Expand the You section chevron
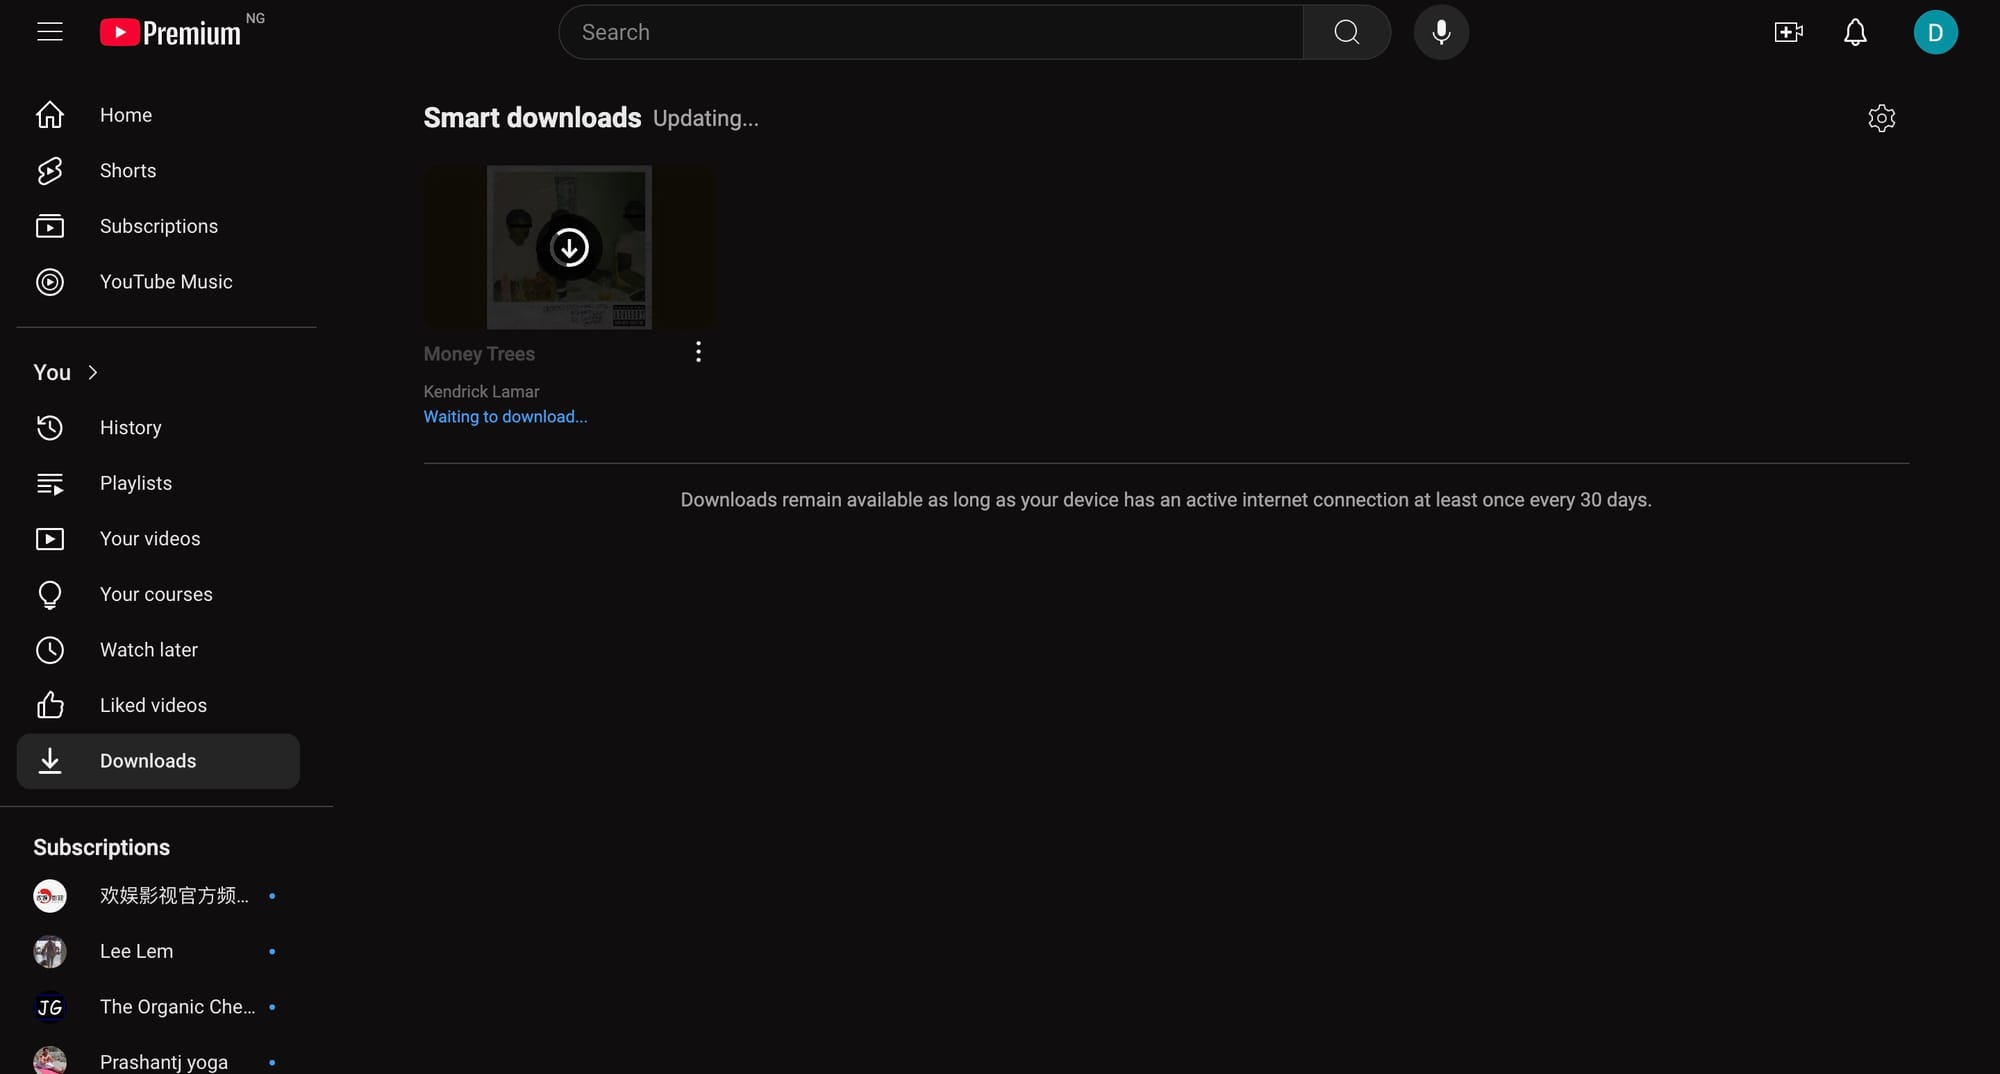This screenshot has height=1074, width=2000. coord(93,373)
